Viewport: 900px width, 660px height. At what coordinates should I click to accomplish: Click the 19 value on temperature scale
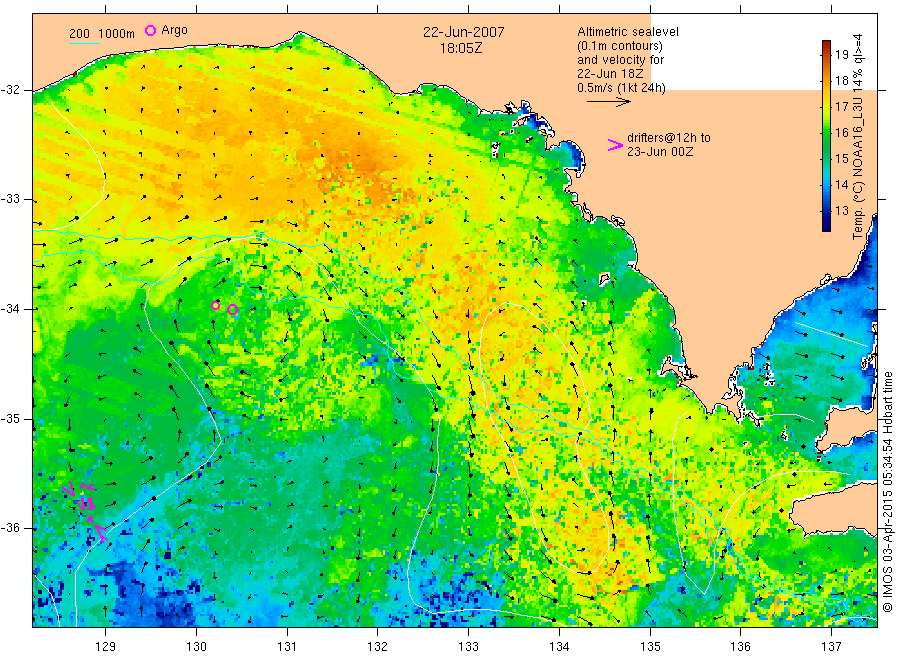coord(841,55)
